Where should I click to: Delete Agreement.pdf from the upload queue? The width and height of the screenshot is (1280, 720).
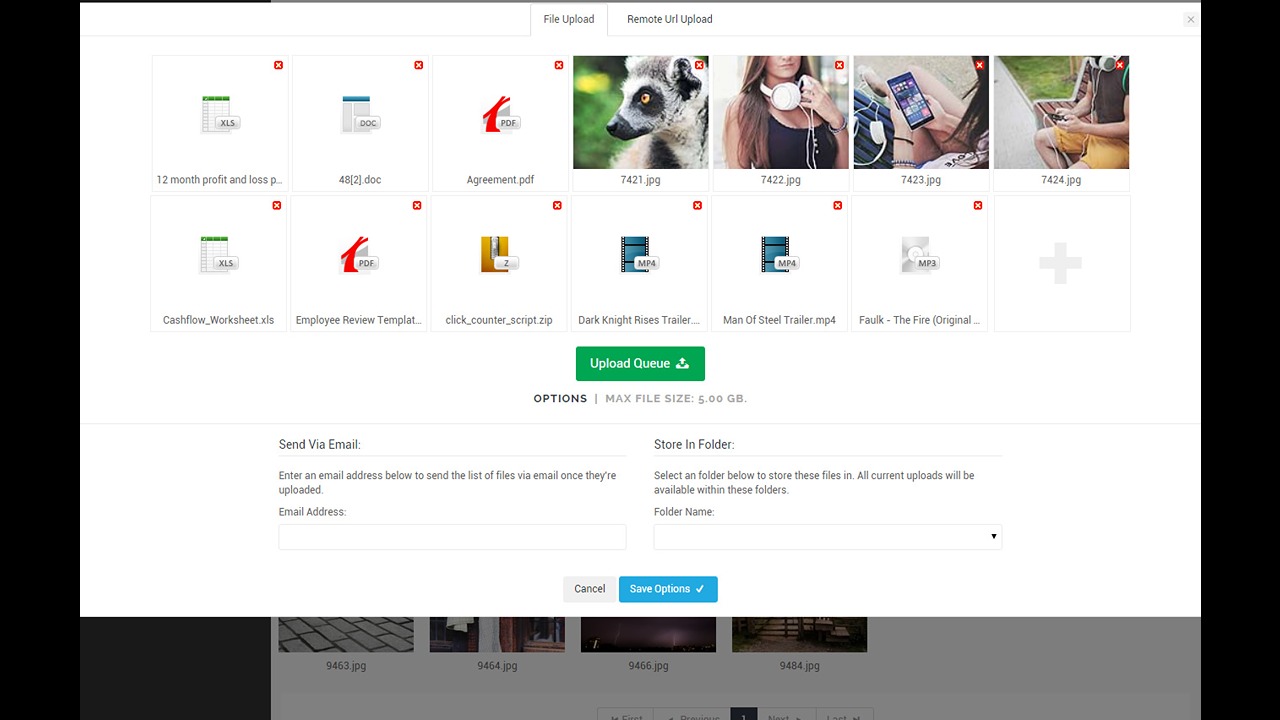pyautogui.click(x=558, y=65)
